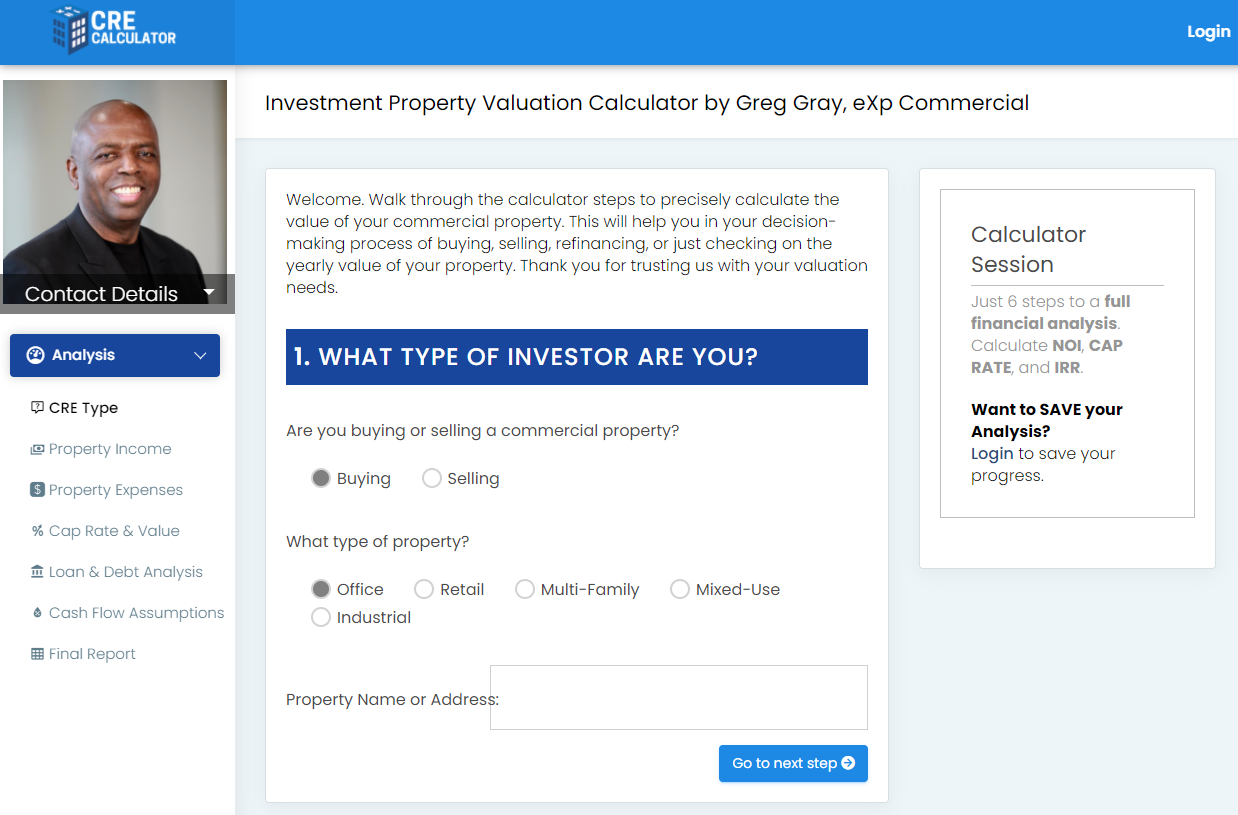
Task: Click the Analysis gauge icon
Action: click(35, 355)
